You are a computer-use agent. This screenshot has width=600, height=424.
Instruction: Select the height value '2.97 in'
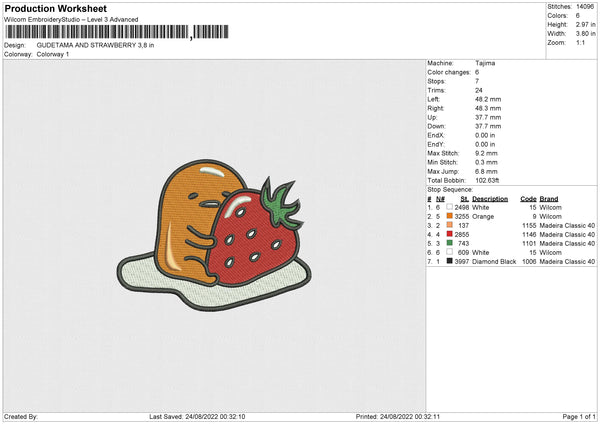pos(585,24)
